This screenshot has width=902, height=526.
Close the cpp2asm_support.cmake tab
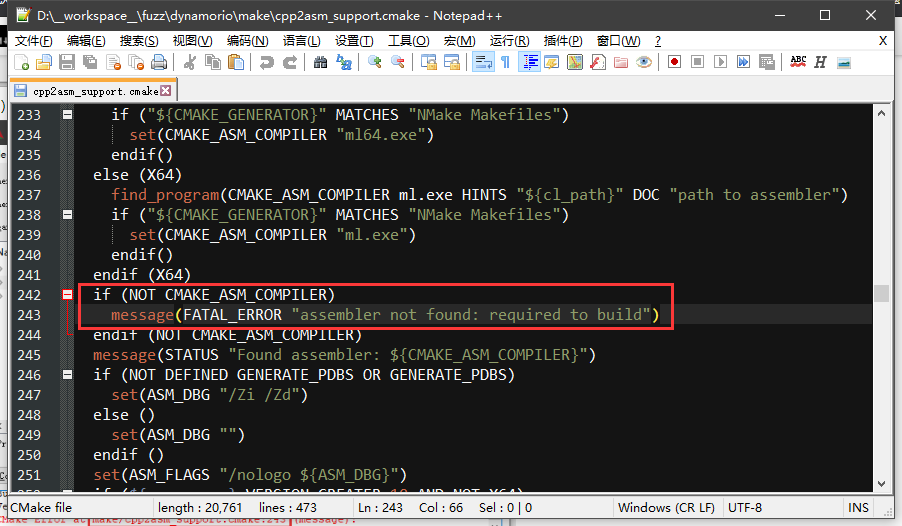(166, 90)
